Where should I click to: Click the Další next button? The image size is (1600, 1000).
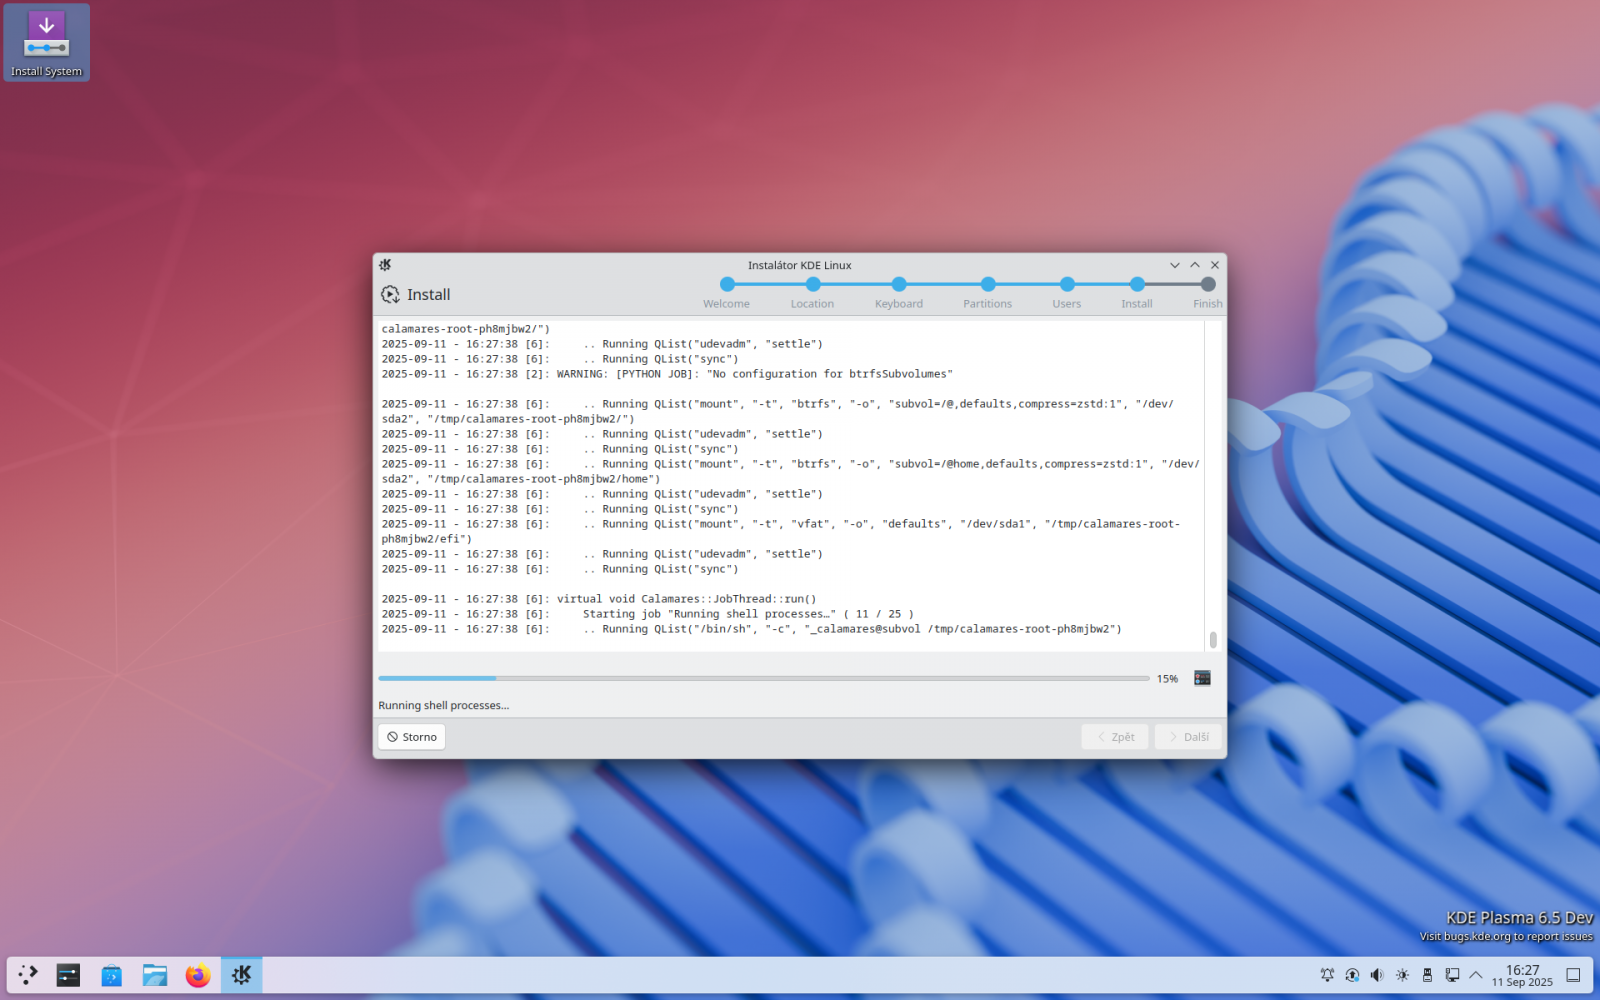(x=1188, y=737)
